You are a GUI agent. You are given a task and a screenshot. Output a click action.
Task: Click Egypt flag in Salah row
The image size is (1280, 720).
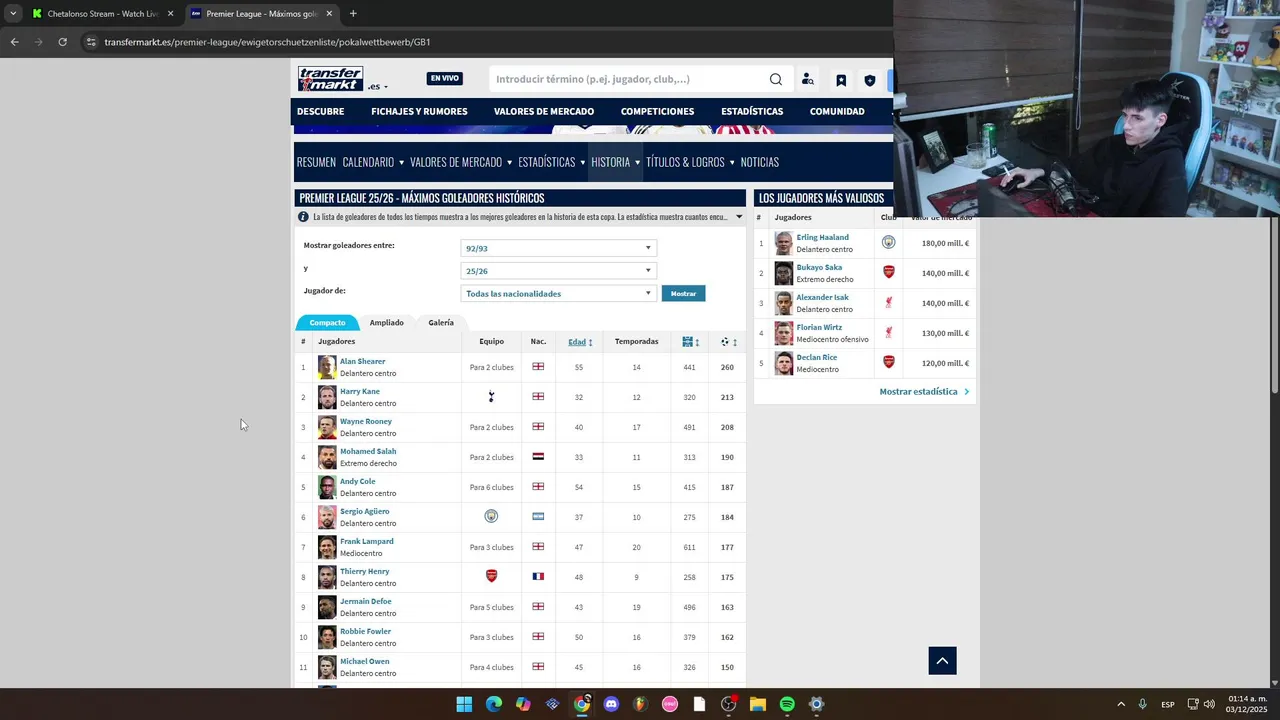pos(538,456)
